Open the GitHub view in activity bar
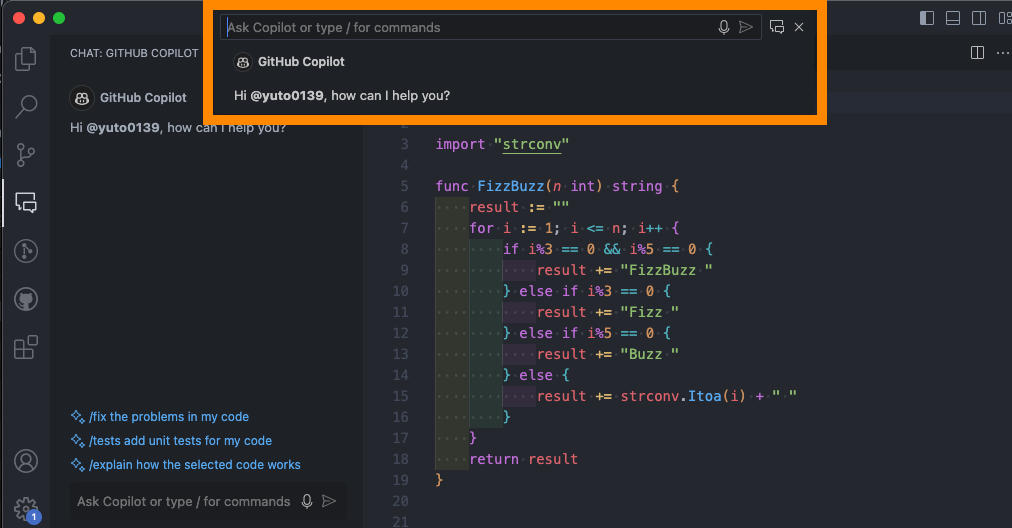1012x528 pixels. click(x=26, y=300)
